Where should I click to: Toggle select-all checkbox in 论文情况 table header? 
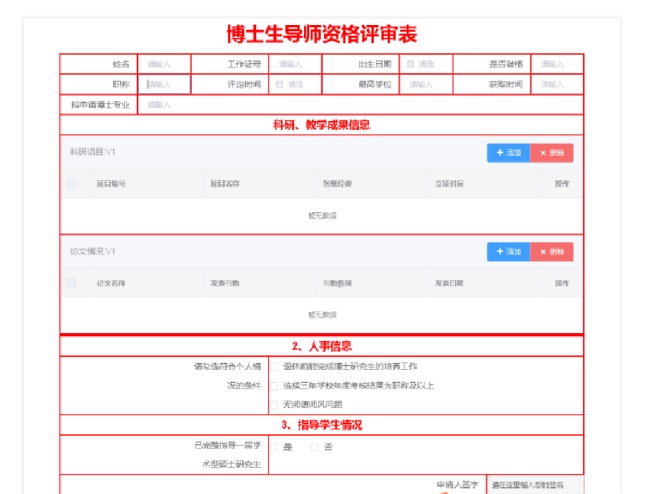[x=71, y=283]
